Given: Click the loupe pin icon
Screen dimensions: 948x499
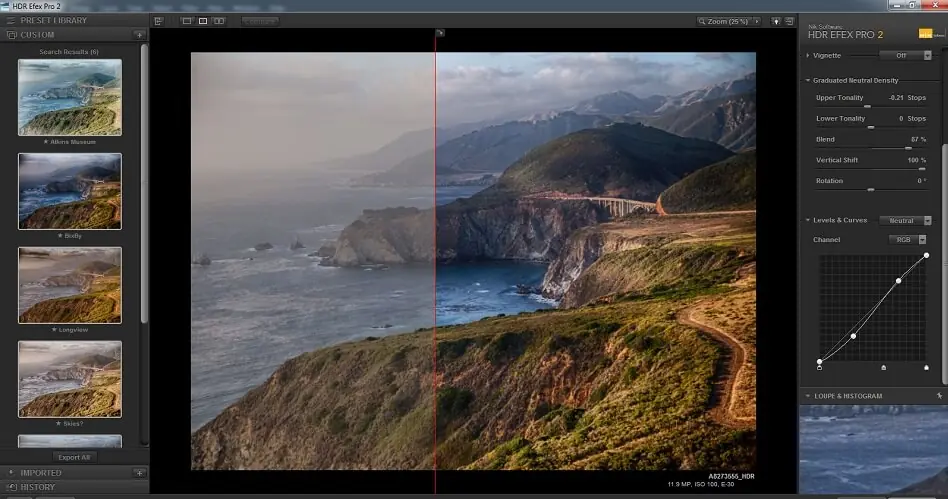Looking at the screenshot, I should pos(939,396).
